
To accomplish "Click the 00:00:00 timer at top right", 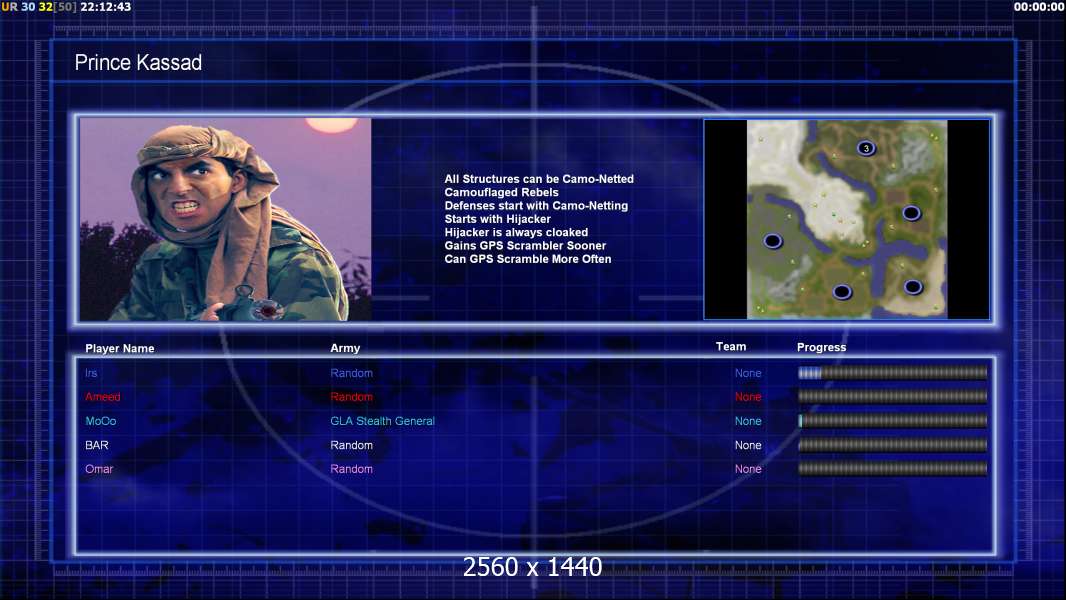I will 1038,7.
